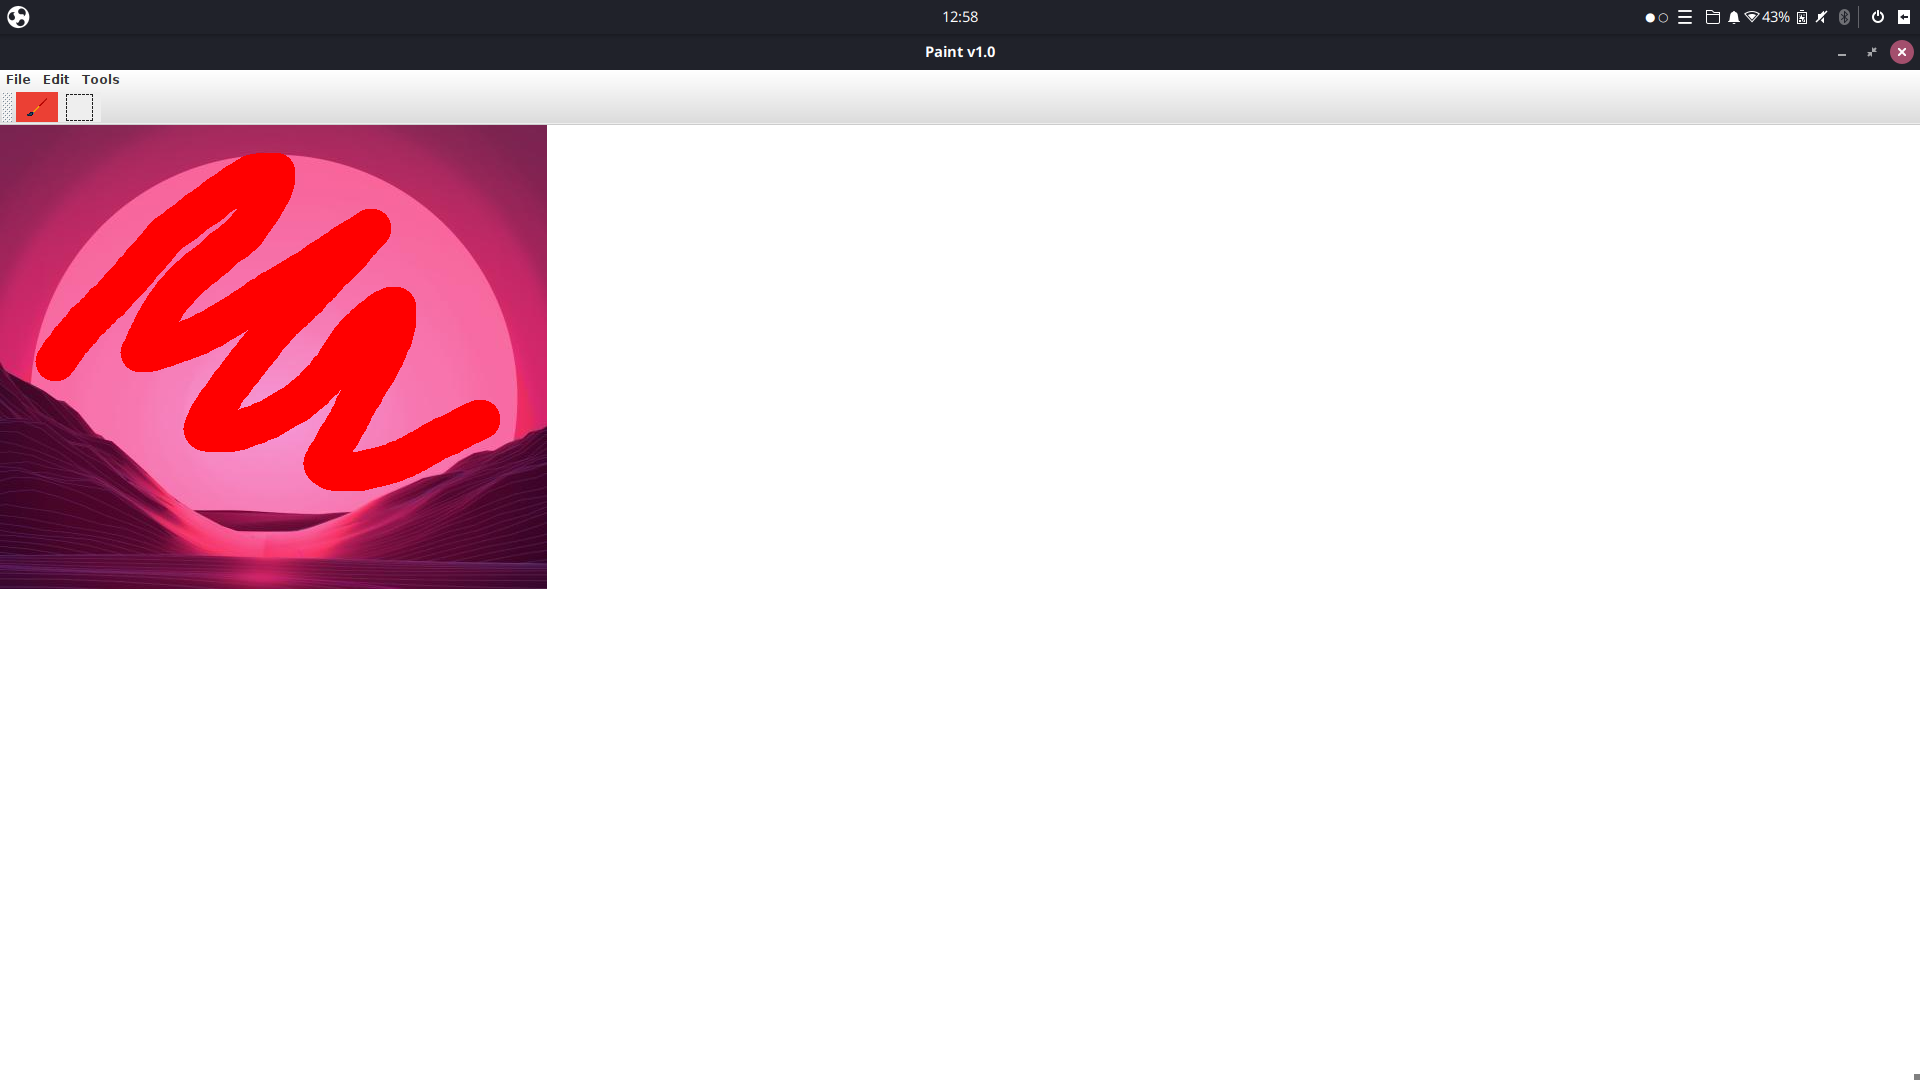Select the red paintbrush tool

(37, 107)
